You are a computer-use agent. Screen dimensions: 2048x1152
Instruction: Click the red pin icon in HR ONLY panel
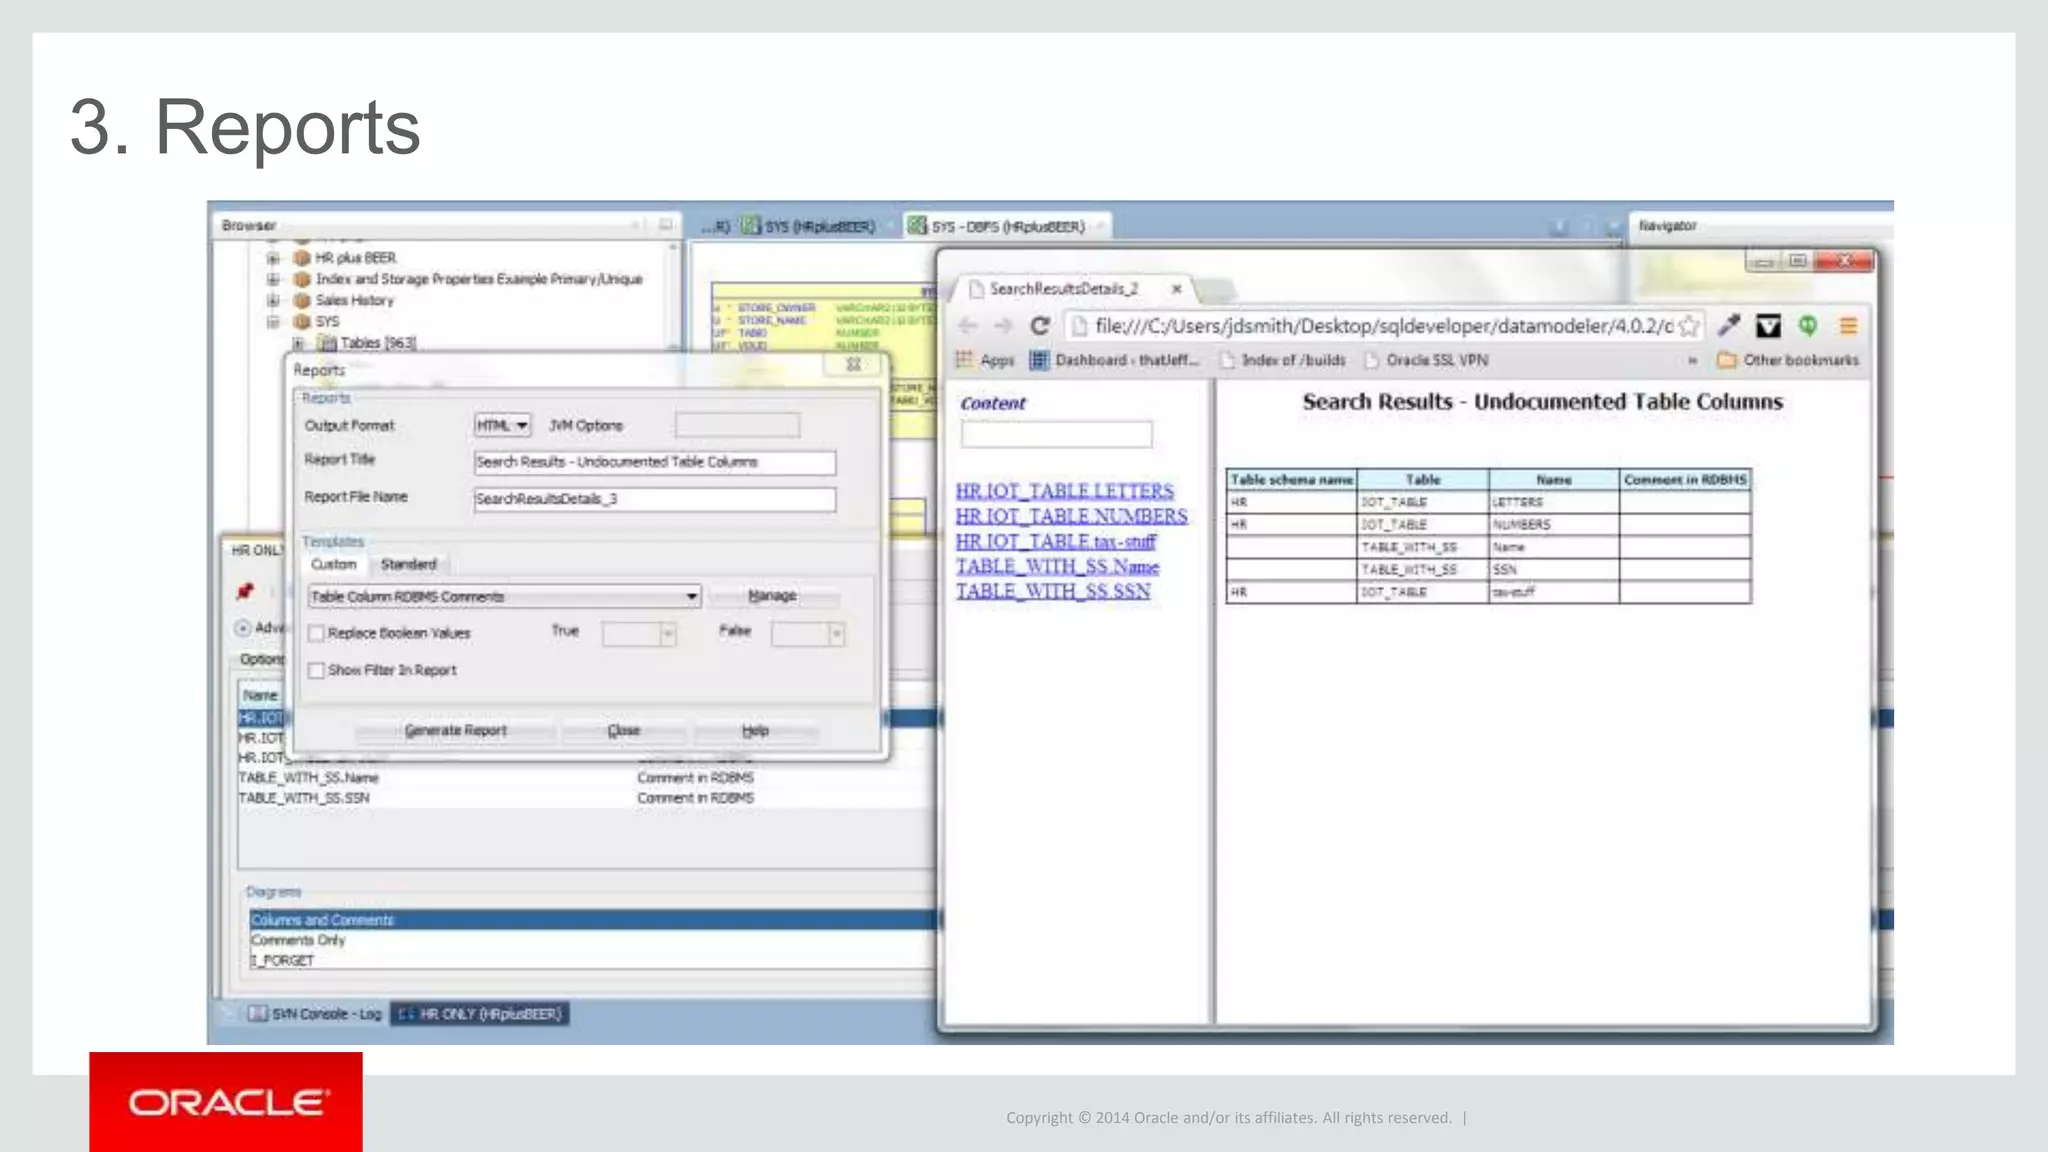pyautogui.click(x=245, y=591)
